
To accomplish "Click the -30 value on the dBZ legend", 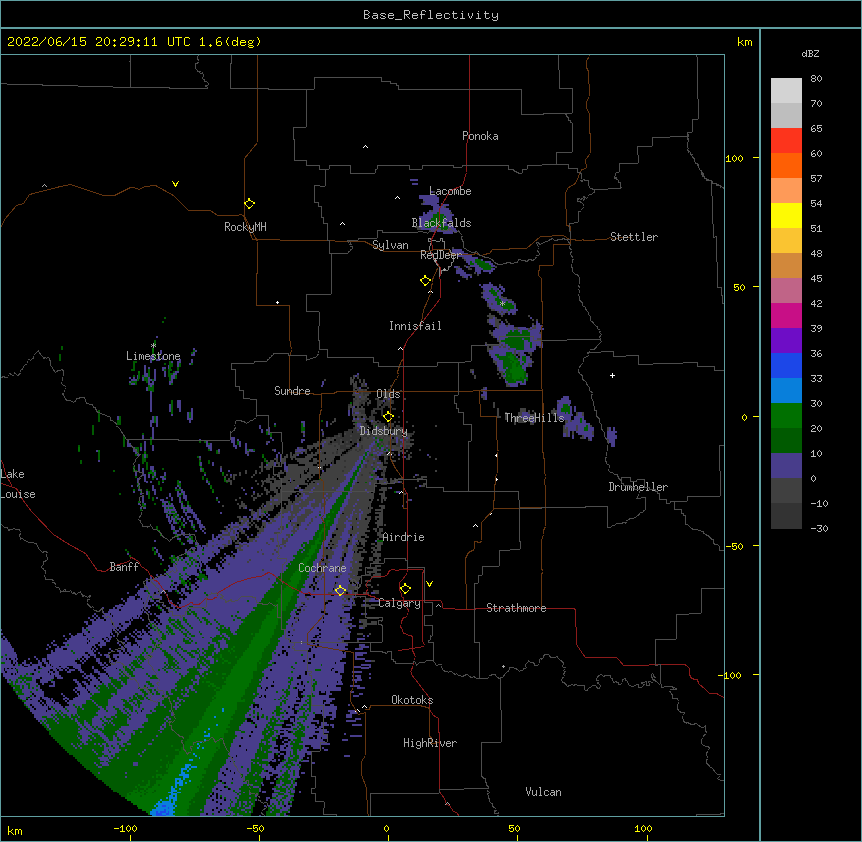I will tap(819, 528).
